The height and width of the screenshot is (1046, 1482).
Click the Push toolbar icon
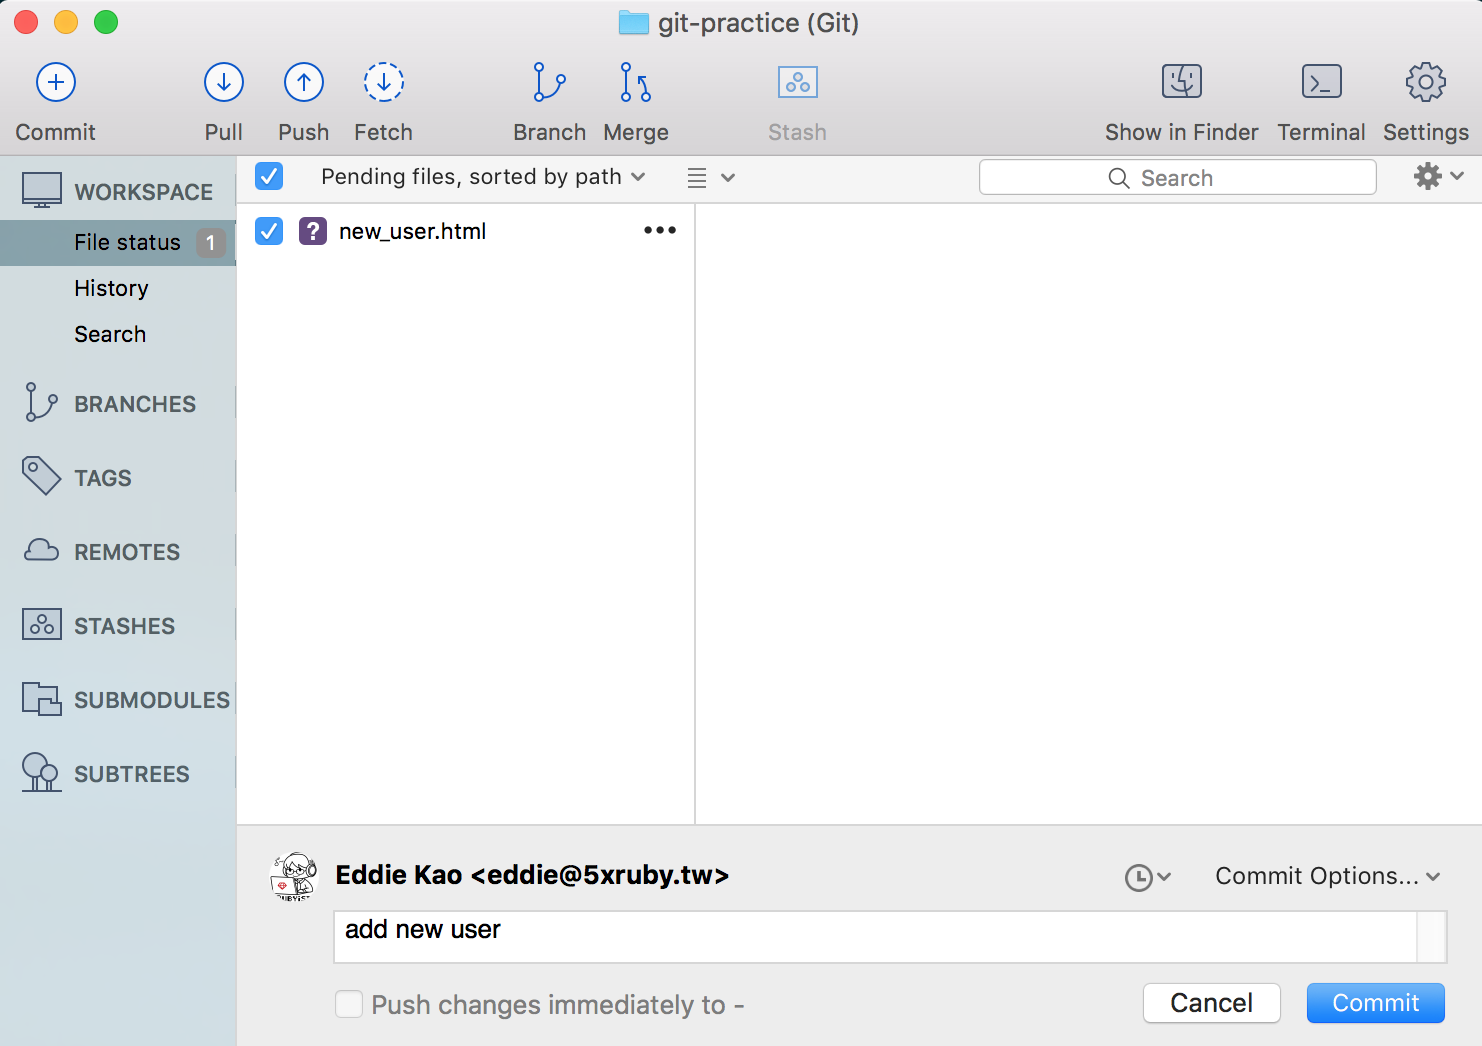pyautogui.click(x=303, y=83)
